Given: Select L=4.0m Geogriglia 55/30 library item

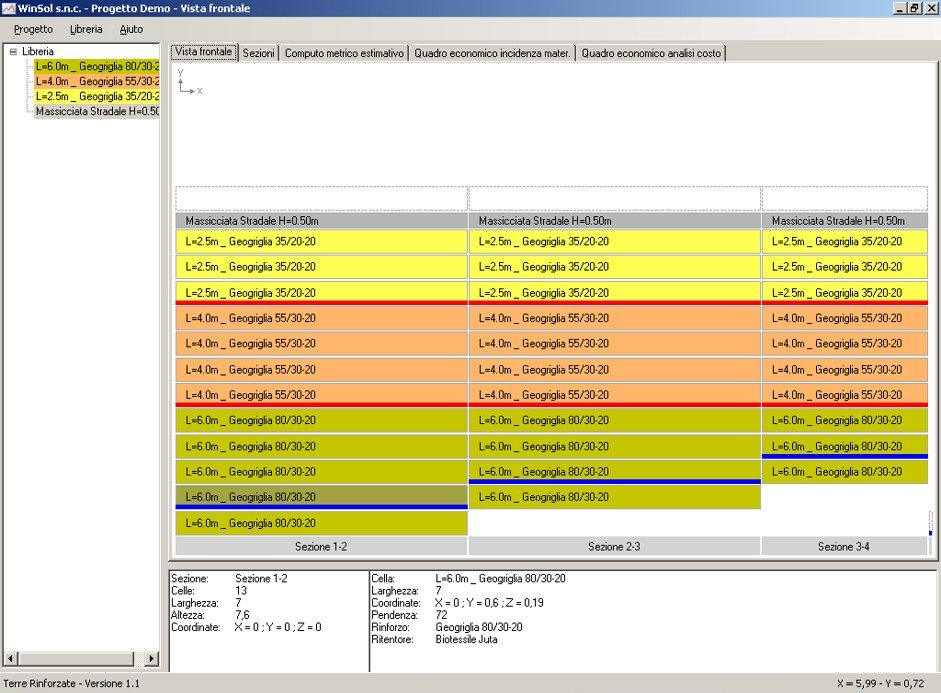Looking at the screenshot, I should coord(97,81).
